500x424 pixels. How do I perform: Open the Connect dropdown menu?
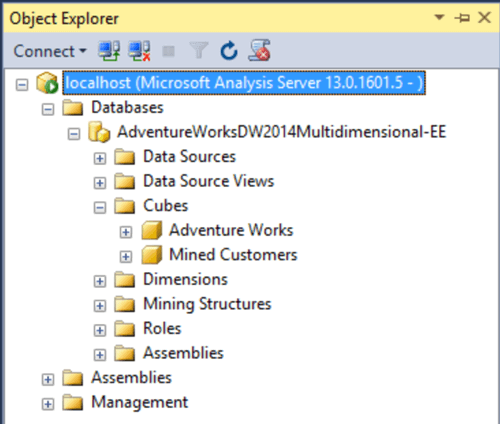[x=50, y=51]
